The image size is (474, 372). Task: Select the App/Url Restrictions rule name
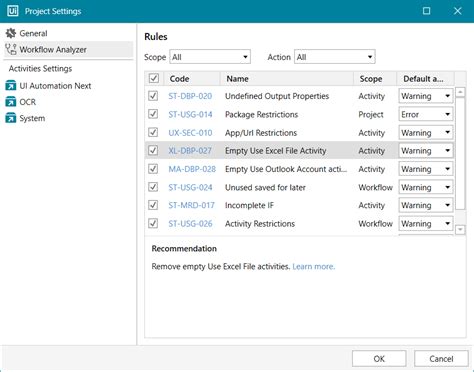[261, 133]
